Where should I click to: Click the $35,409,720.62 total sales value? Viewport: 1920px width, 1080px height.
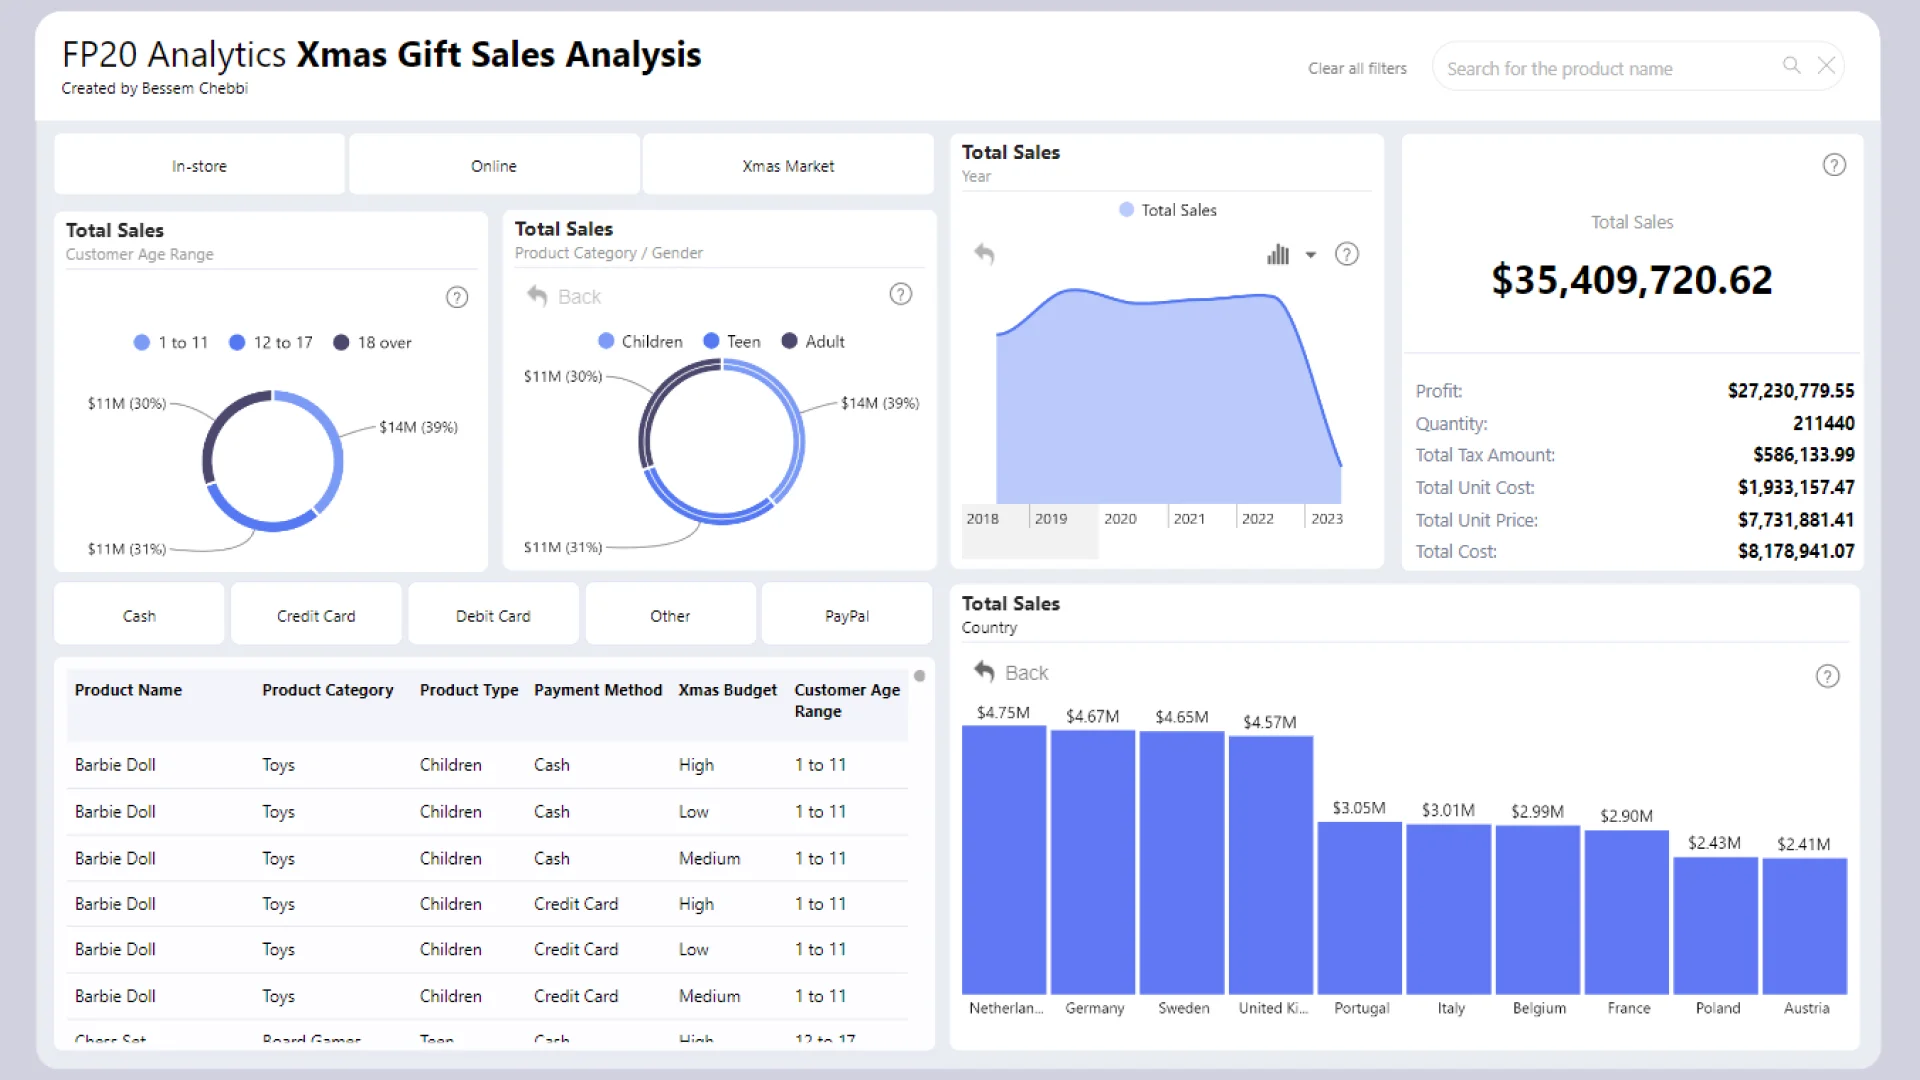tap(1632, 280)
